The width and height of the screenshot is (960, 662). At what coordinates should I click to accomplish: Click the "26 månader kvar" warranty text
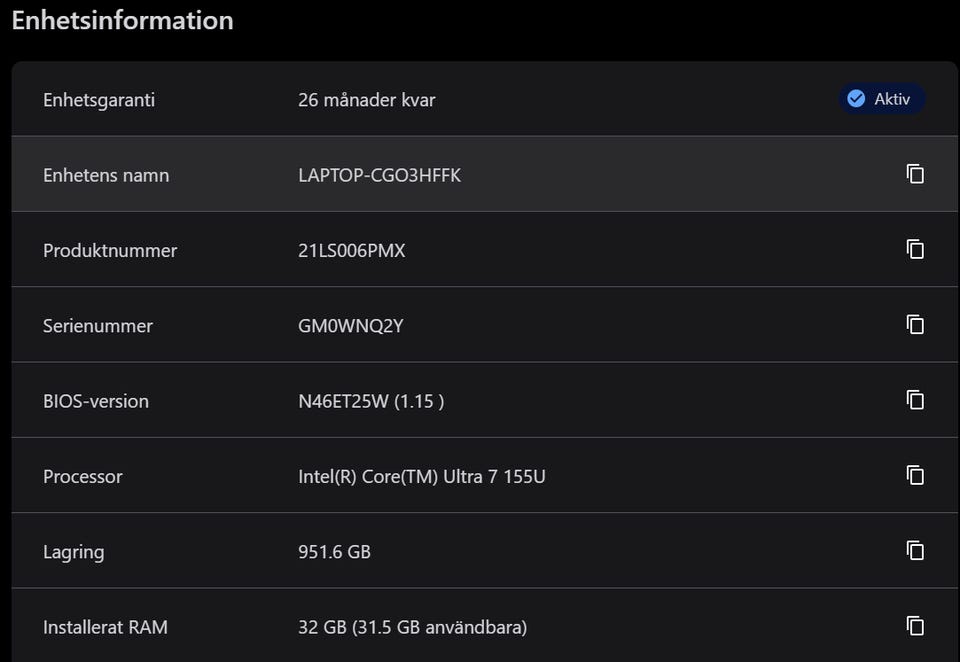(x=366, y=100)
